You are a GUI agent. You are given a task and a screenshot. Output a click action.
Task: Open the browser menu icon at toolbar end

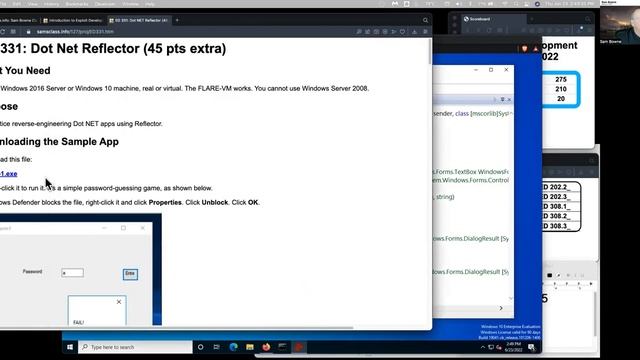[x=425, y=31]
